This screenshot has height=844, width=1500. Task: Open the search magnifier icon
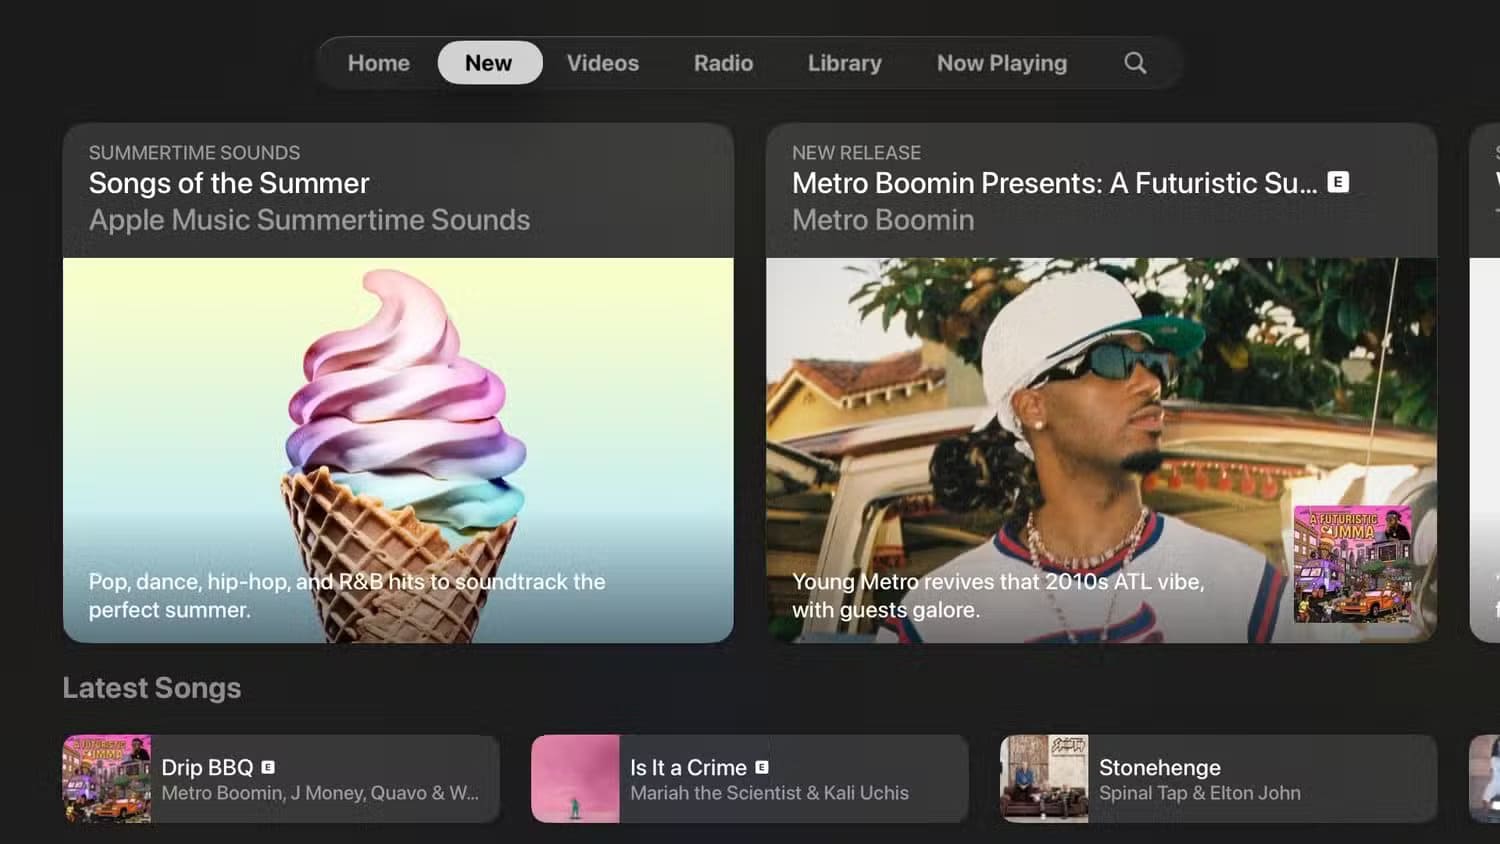[1135, 63]
